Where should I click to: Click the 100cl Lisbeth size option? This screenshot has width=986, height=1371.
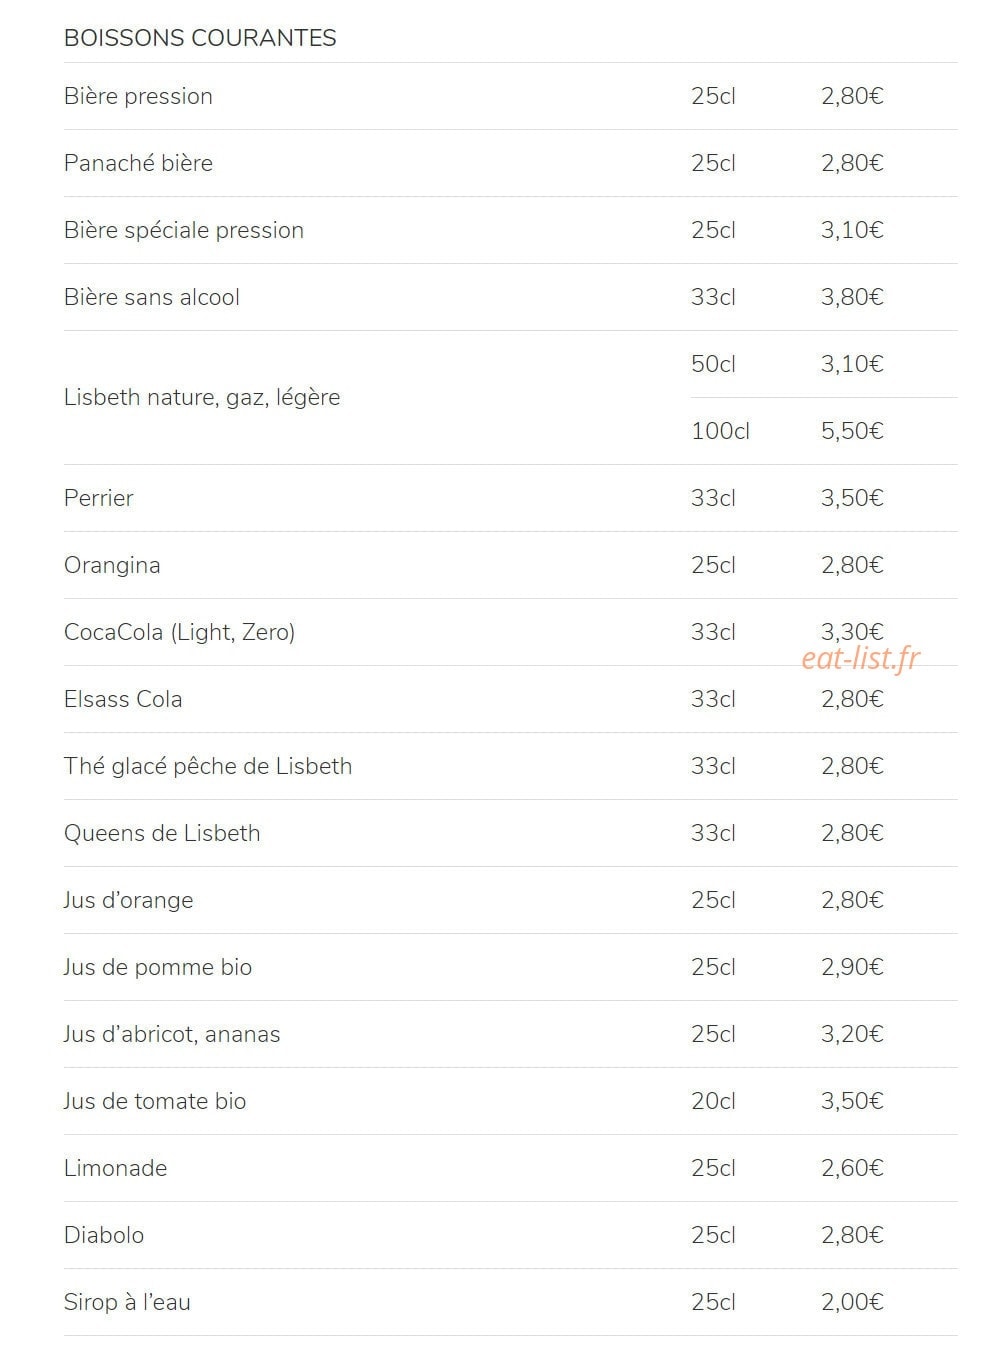720,431
